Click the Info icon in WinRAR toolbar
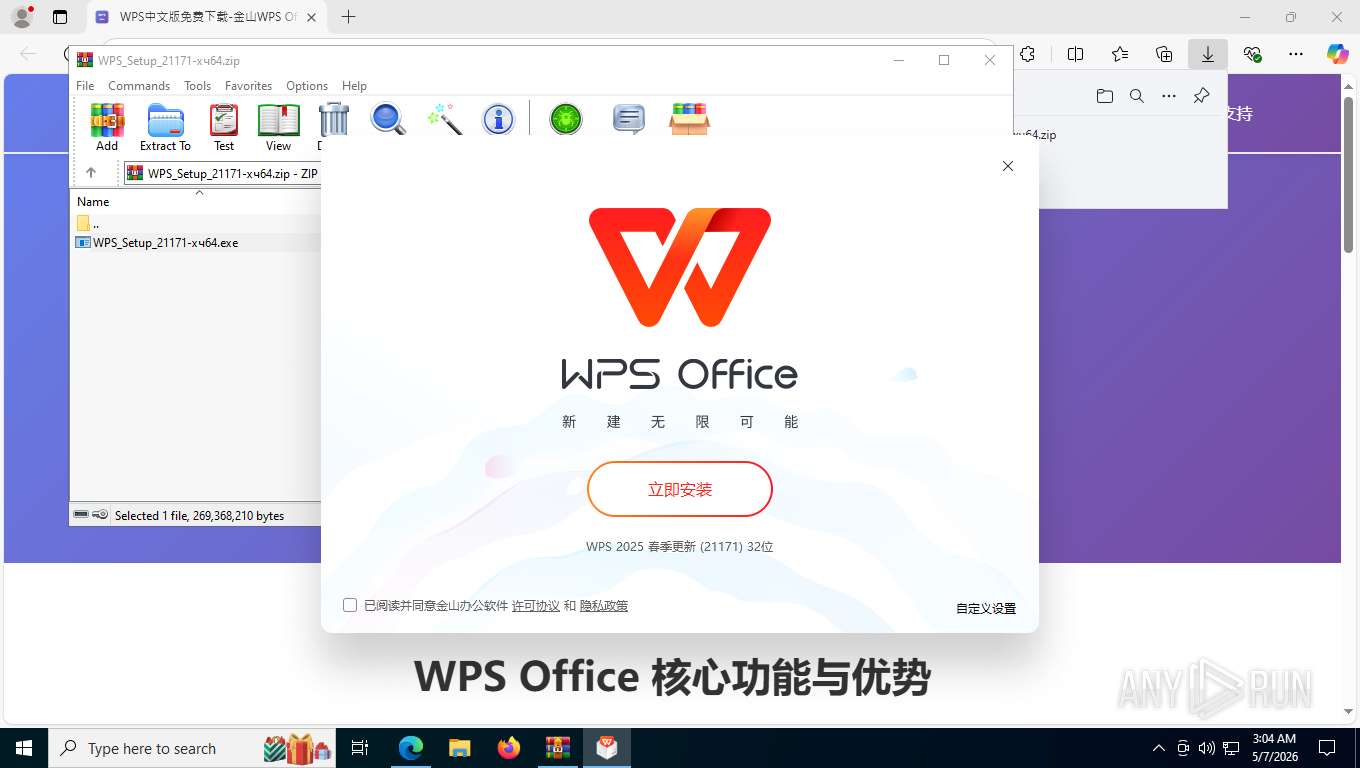 pos(498,119)
